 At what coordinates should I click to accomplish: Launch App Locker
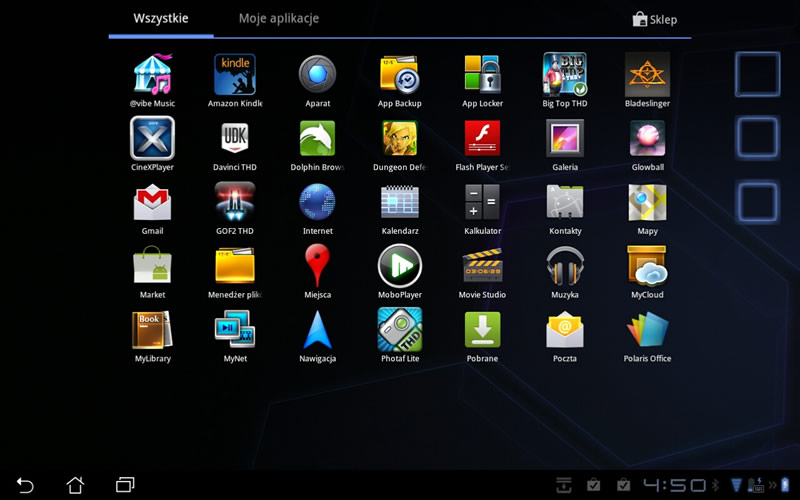(482, 75)
